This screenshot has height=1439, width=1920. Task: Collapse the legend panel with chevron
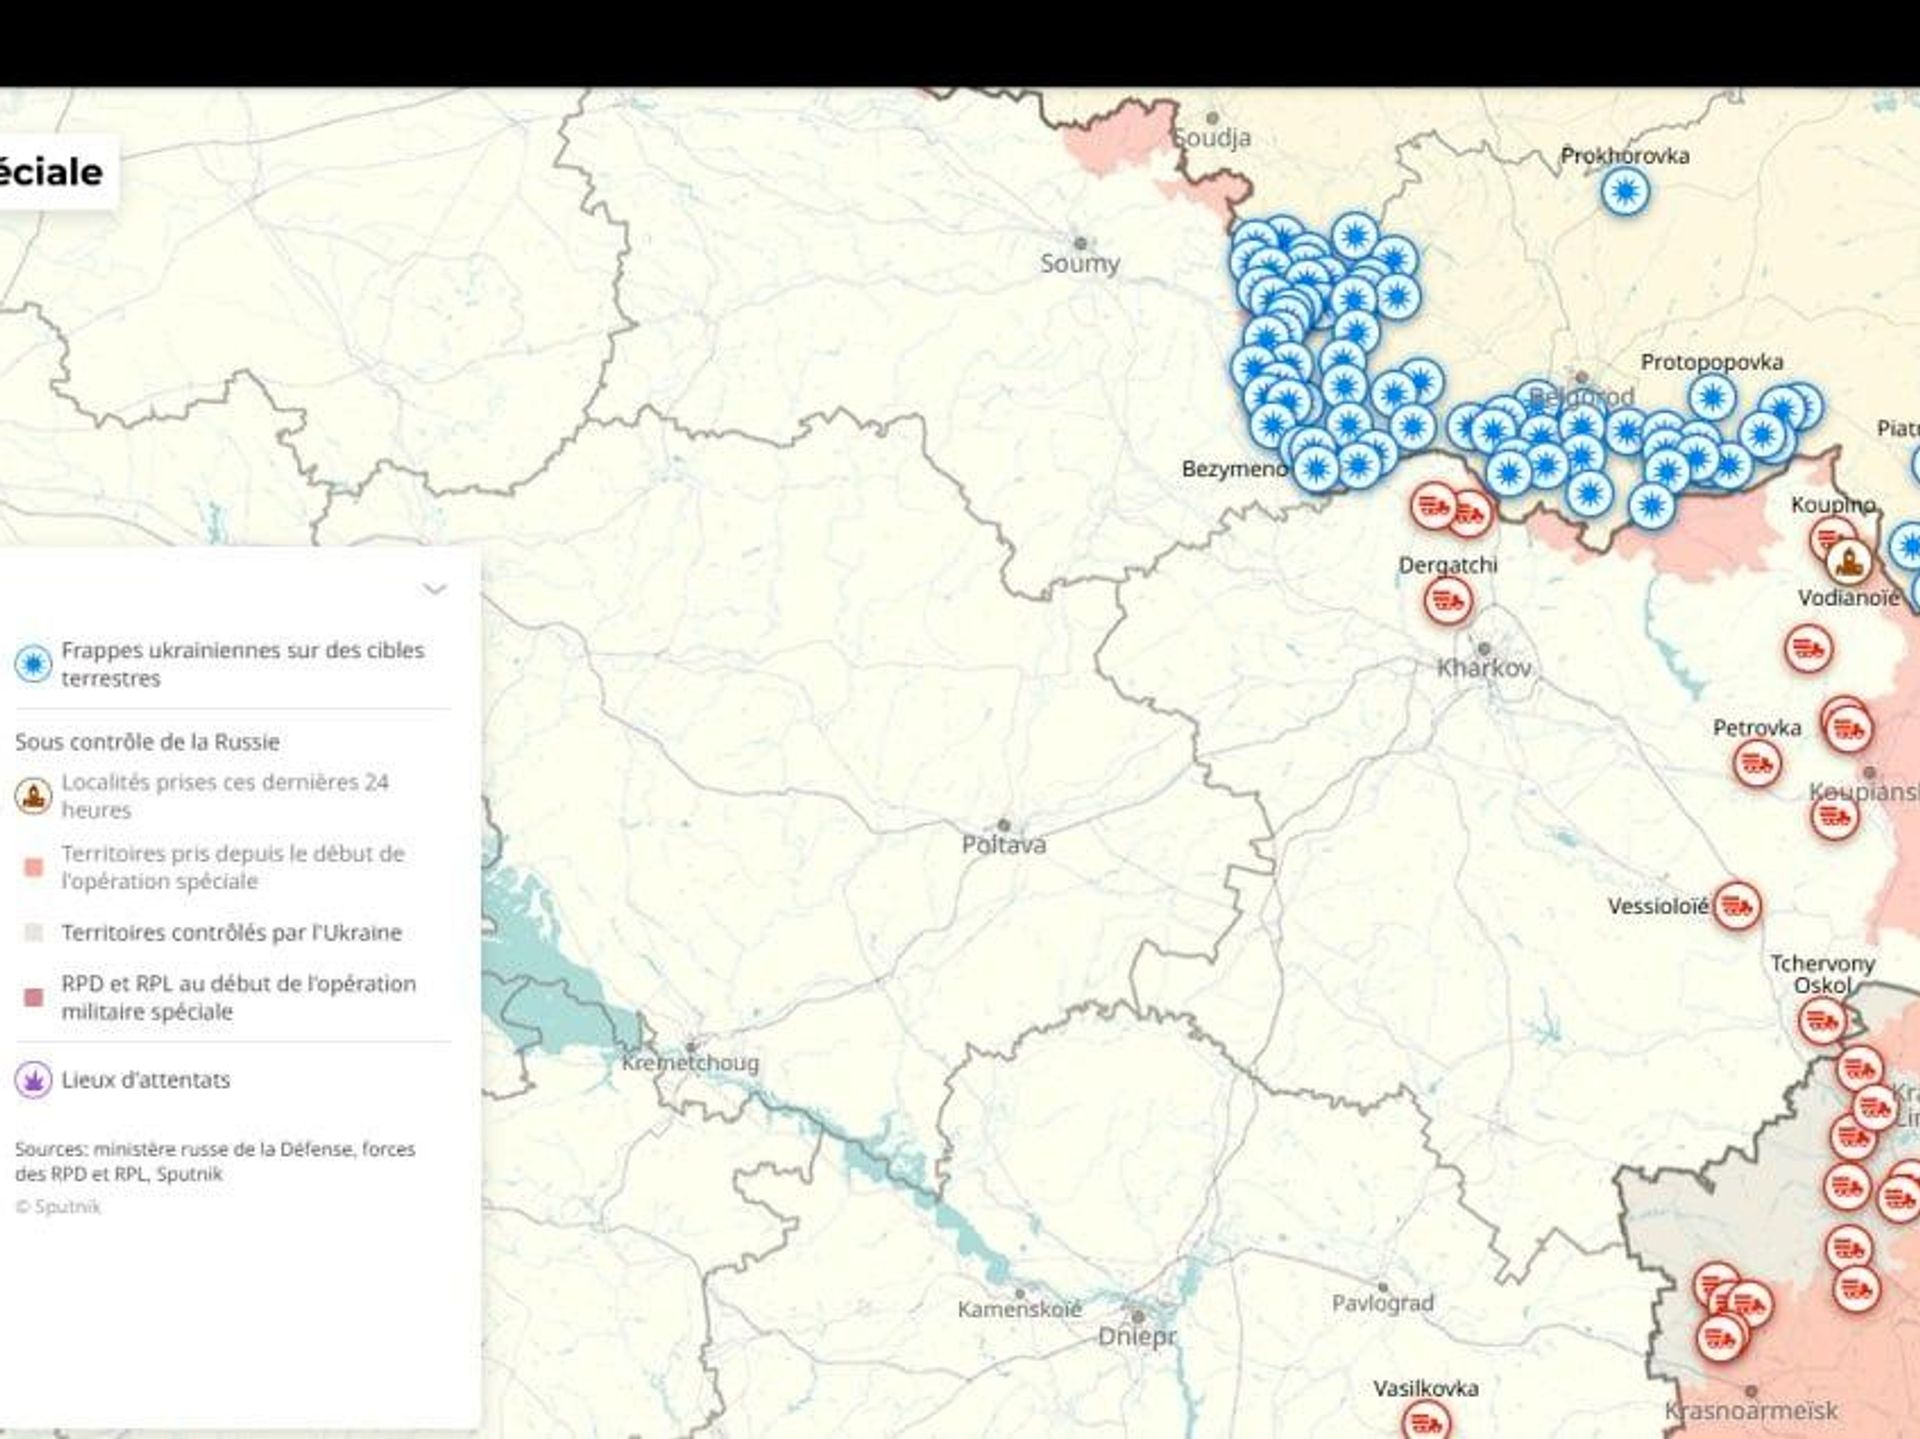tap(434, 588)
